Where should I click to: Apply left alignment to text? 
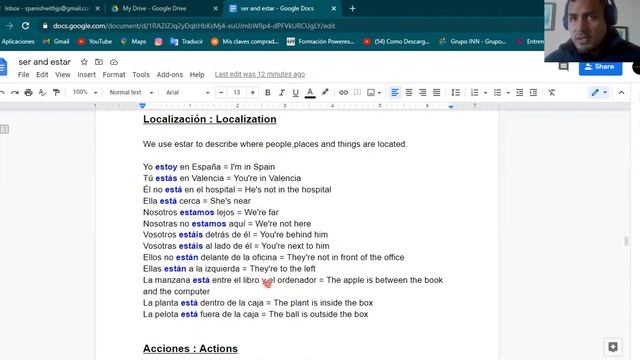[x=395, y=93]
